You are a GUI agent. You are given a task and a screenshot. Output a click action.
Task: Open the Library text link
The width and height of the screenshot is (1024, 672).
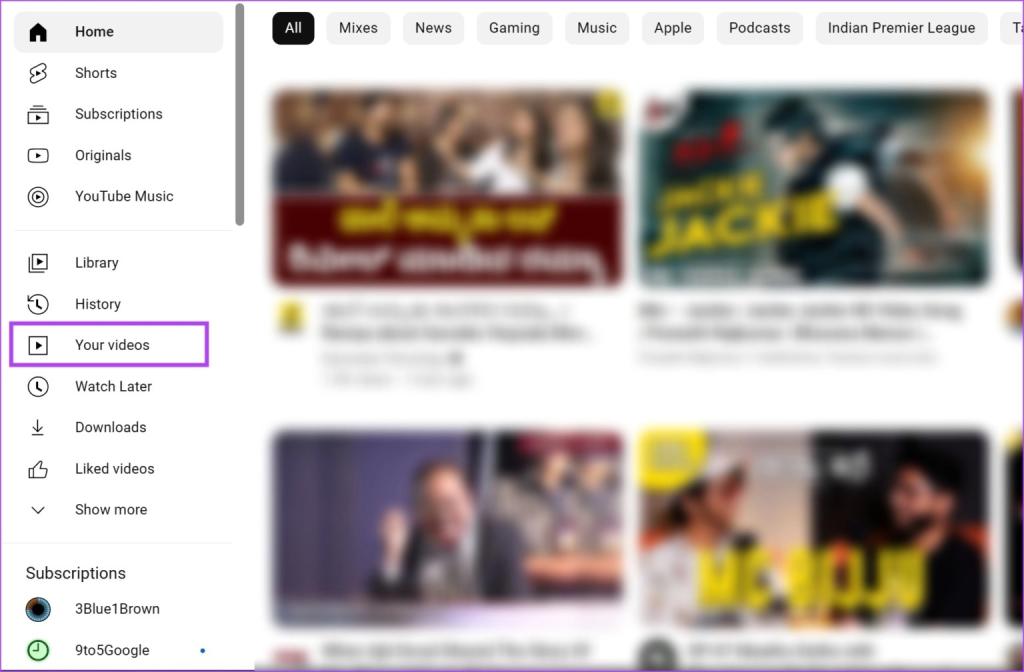[x=97, y=263]
